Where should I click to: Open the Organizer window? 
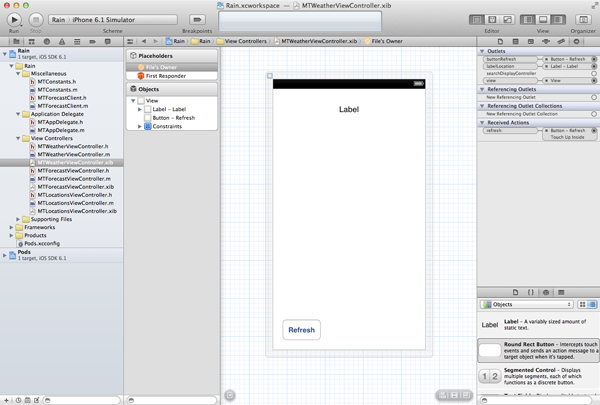click(x=583, y=20)
